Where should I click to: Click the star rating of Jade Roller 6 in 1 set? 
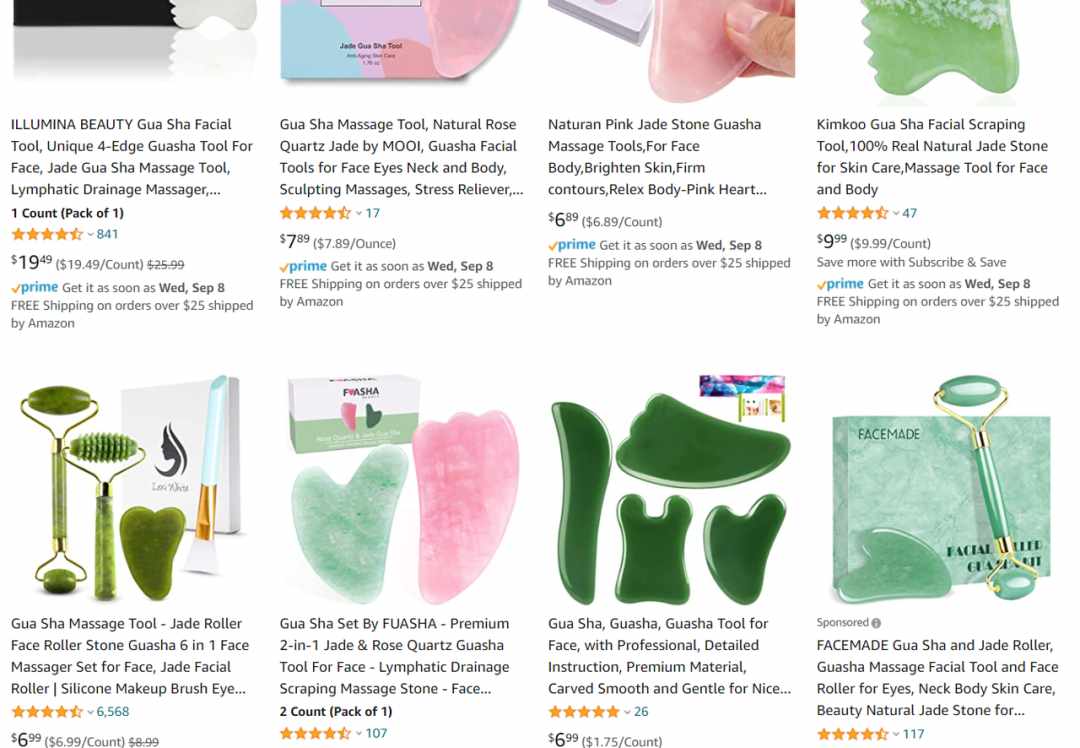point(47,712)
